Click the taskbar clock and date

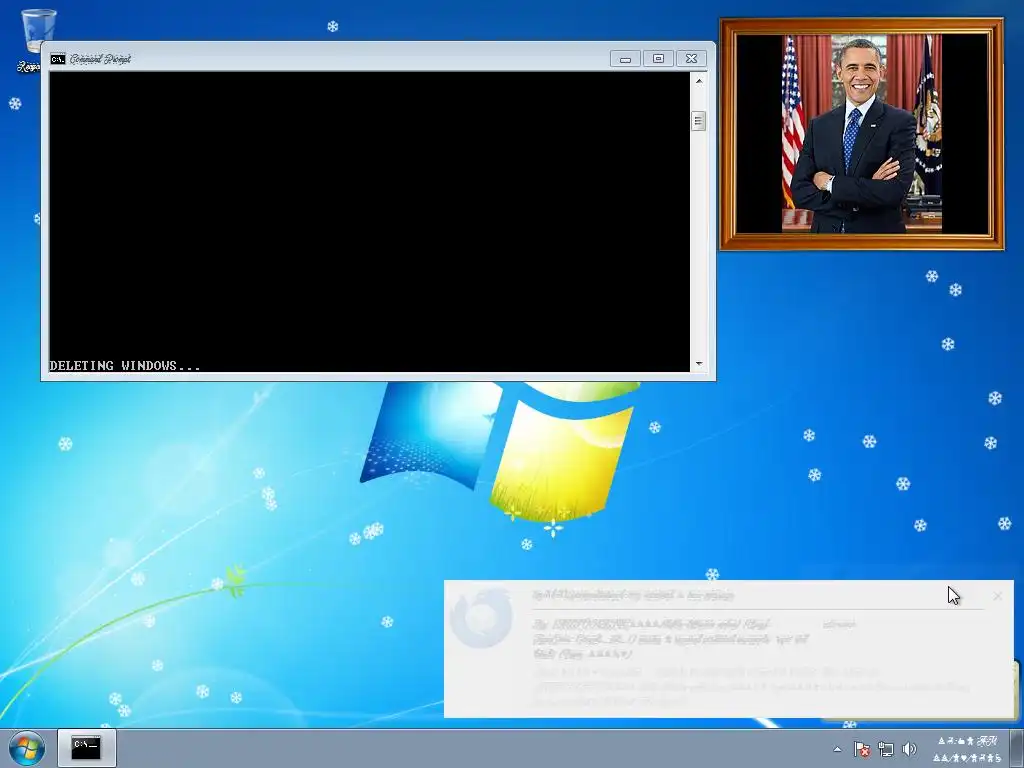tap(967, 749)
